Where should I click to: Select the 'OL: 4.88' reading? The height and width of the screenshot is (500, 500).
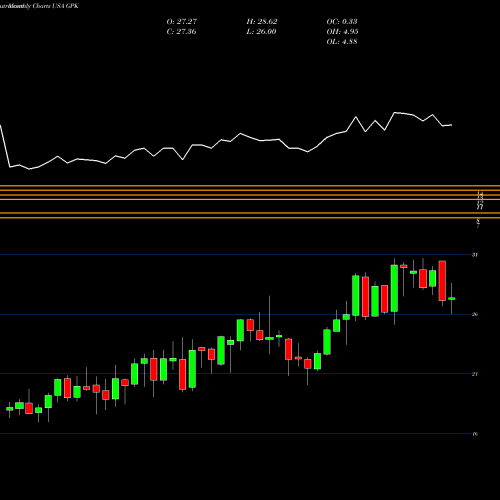click(x=342, y=42)
